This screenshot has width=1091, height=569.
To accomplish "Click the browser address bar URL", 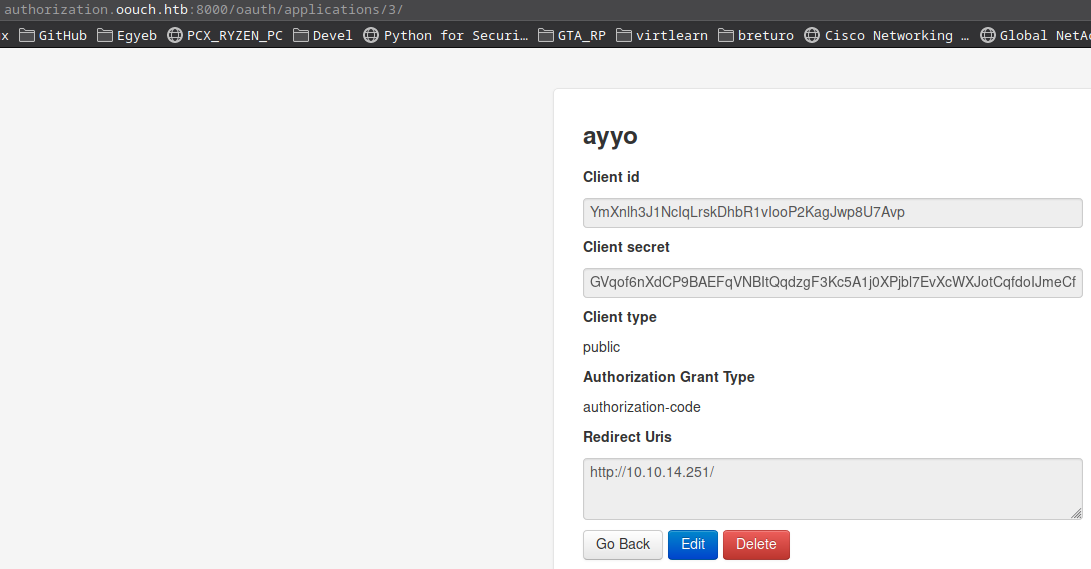I will (x=204, y=9).
